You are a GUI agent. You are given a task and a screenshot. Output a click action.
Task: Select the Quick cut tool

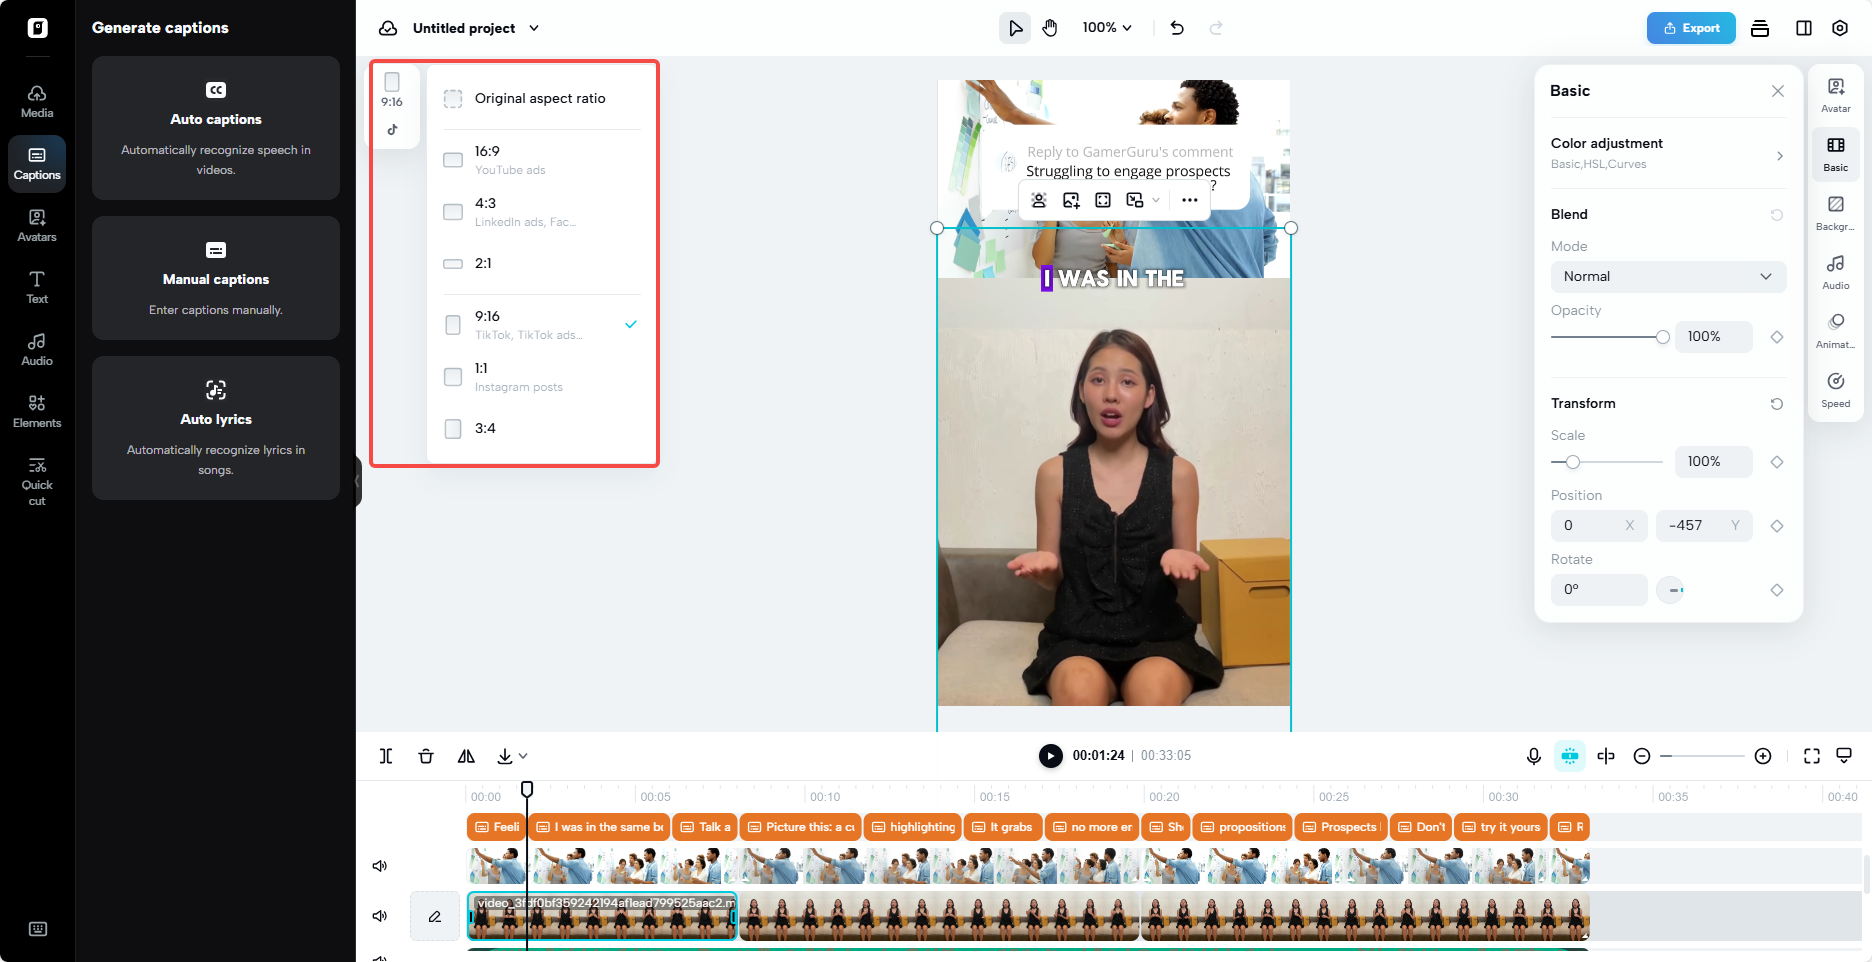pyautogui.click(x=37, y=480)
